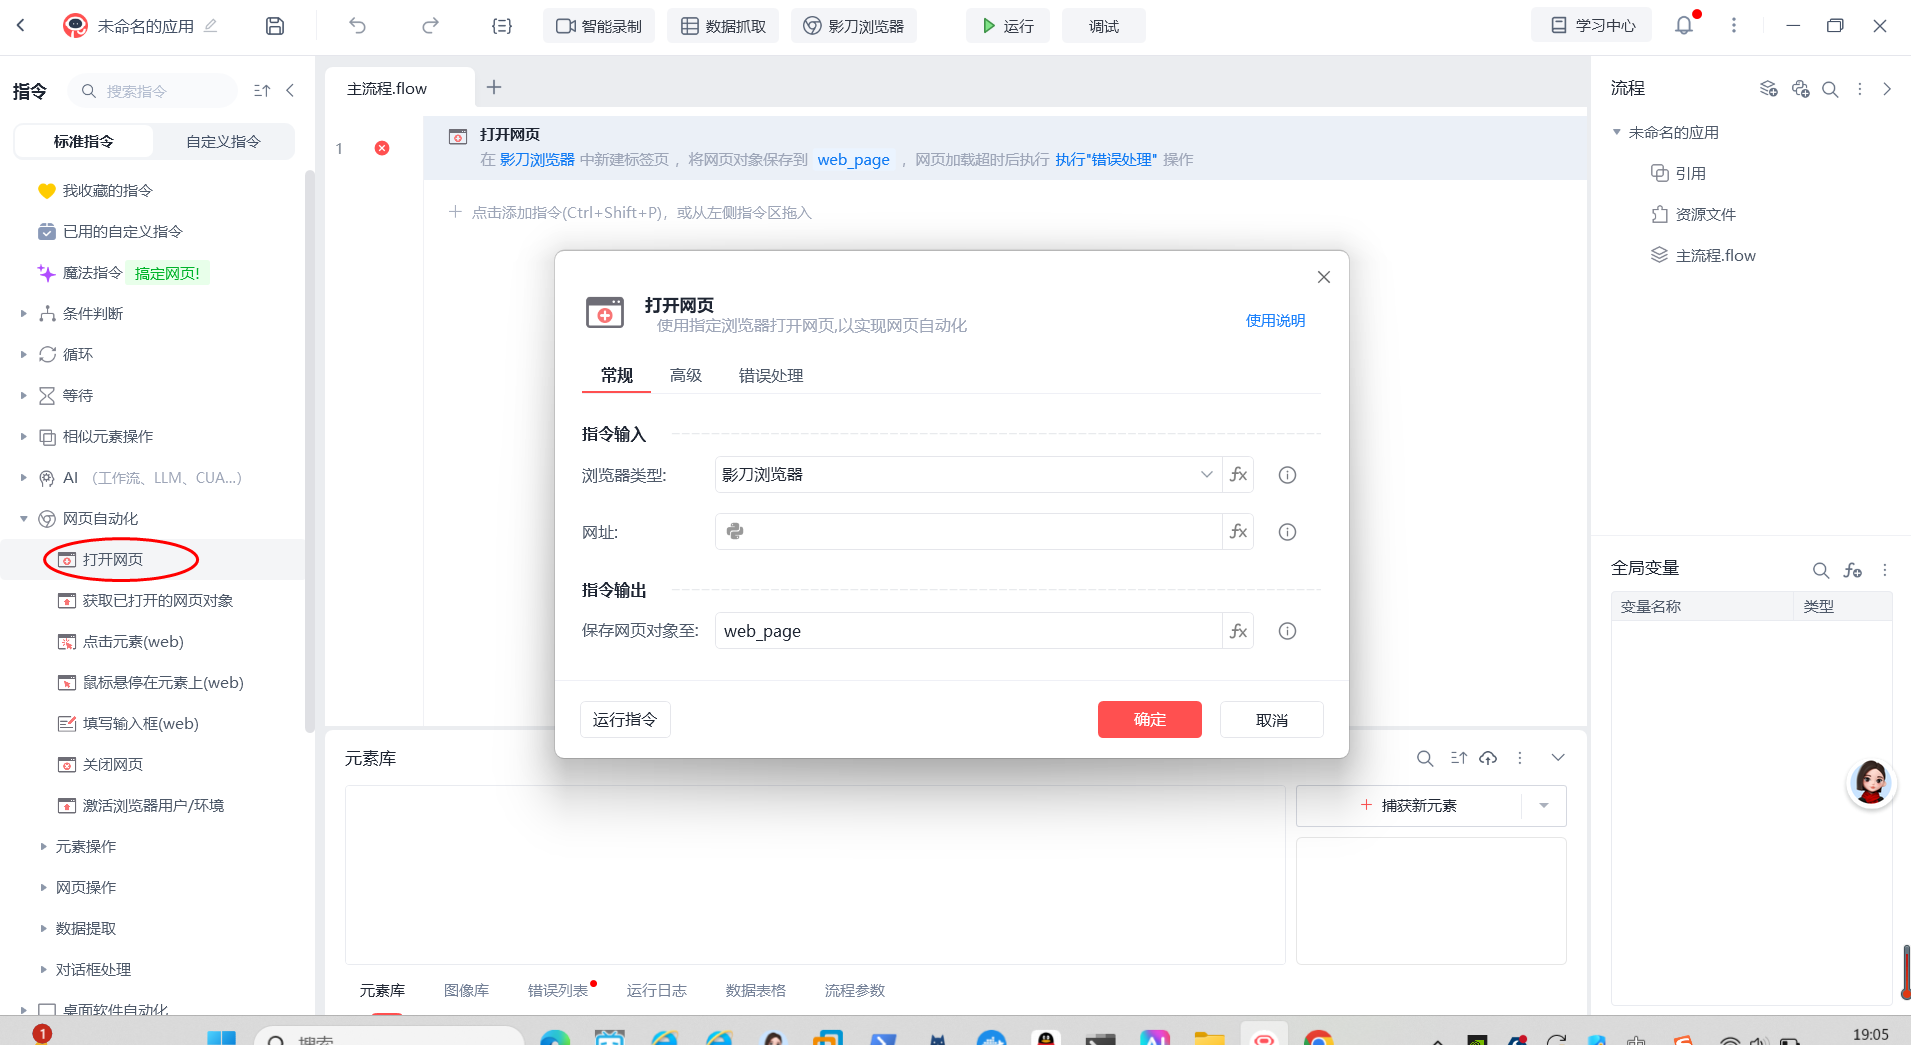Click the 运行指令 button
Viewport: 1911px width, 1045px height.
(625, 720)
